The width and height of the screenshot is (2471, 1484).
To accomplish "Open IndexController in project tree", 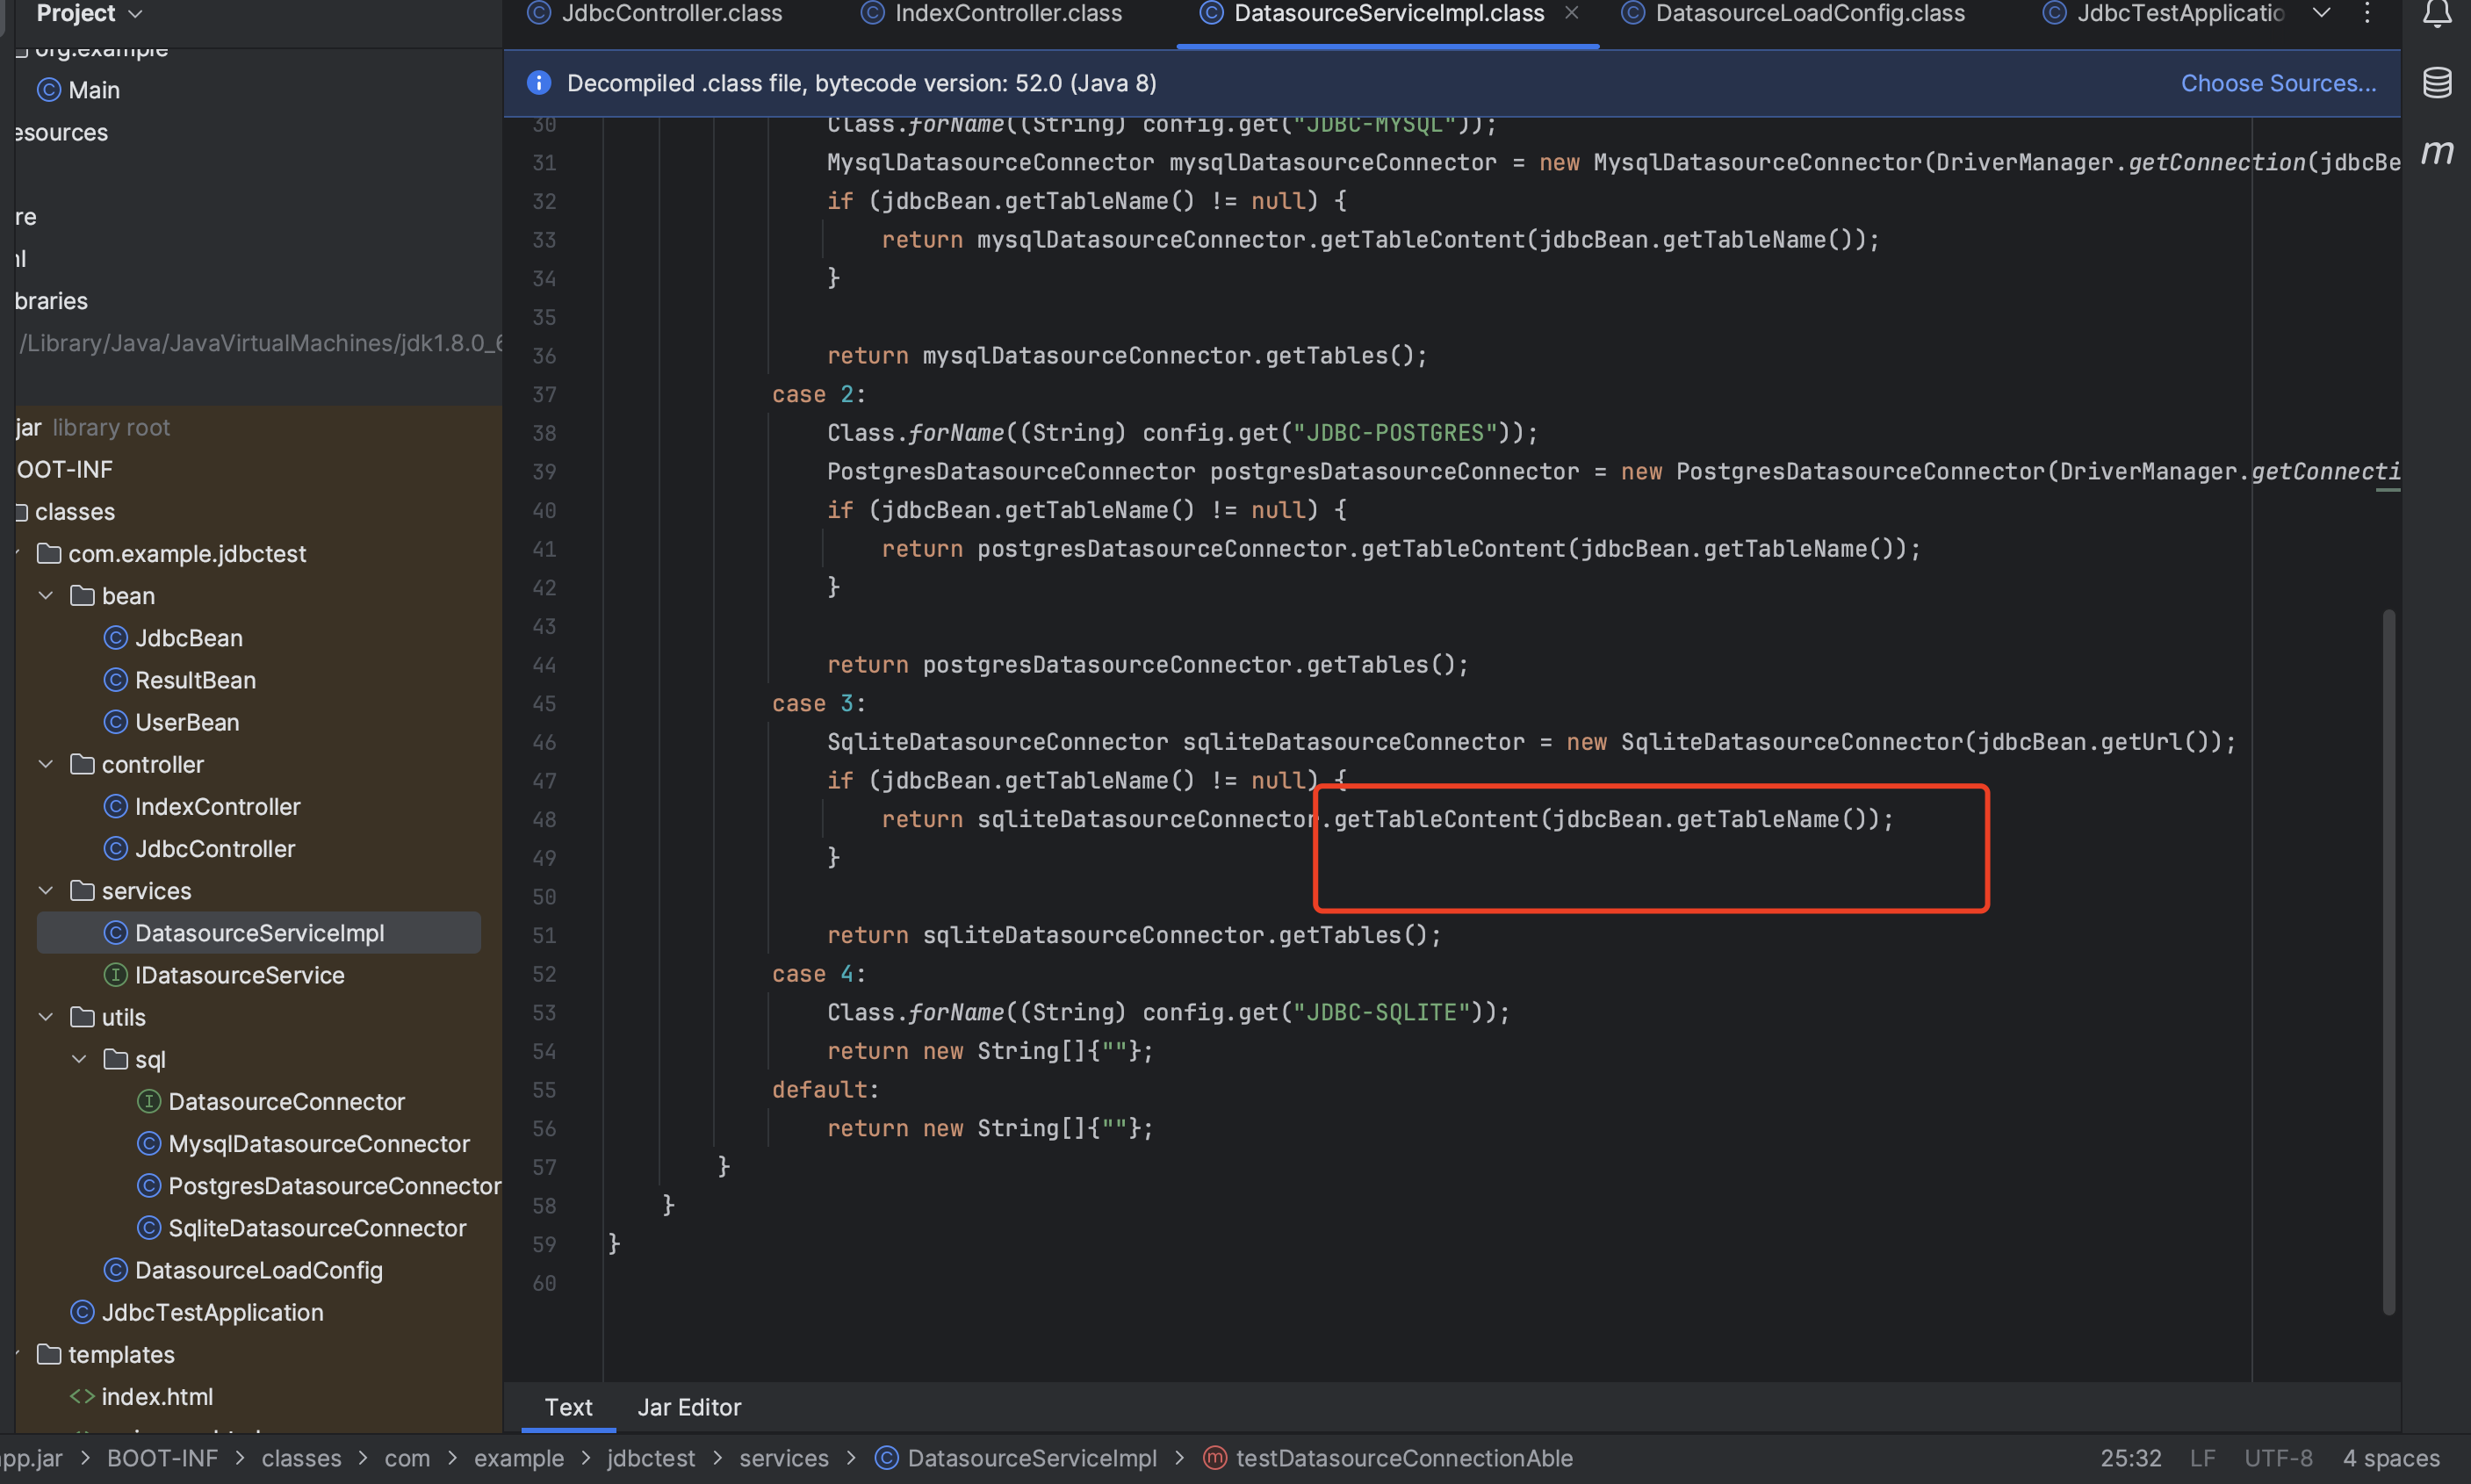I will [202, 807].
